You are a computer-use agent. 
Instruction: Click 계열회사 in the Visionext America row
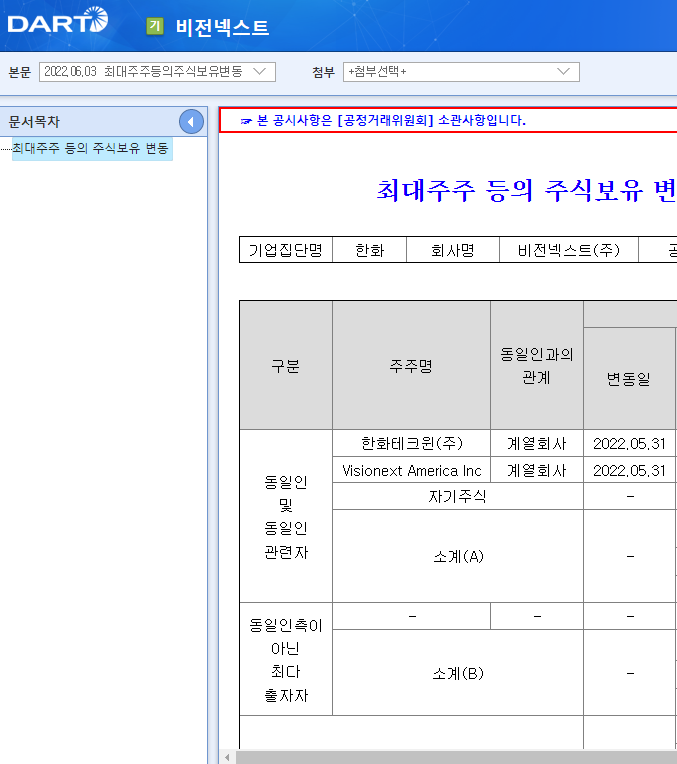[x=537, y=470]
